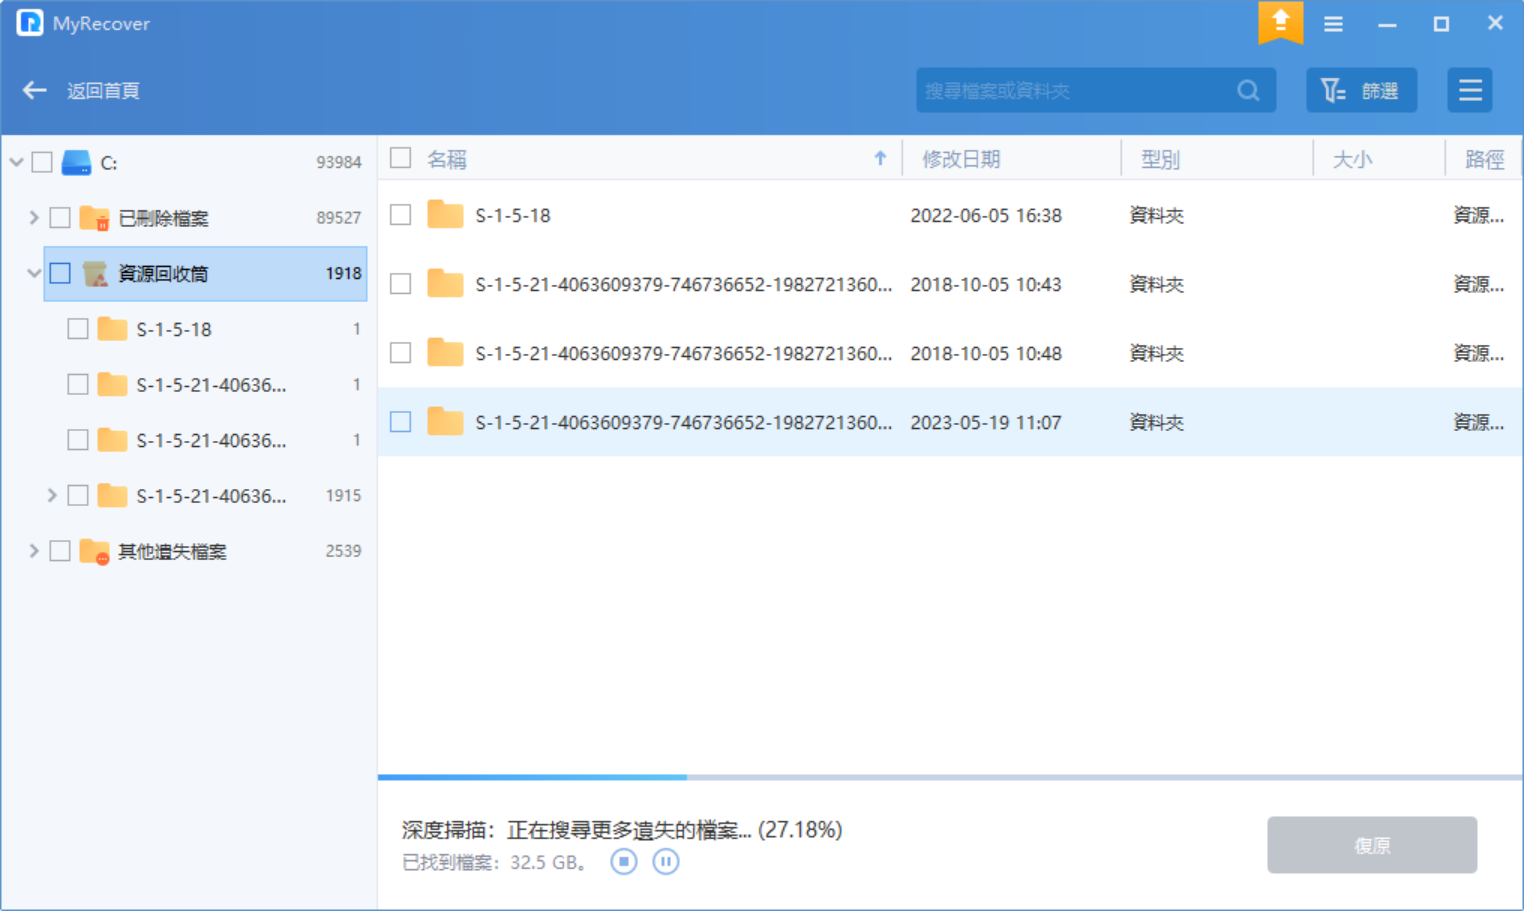Expand the tree folder with 1915 items
This screenshot has width=1524, height=911.
click(x=52, y=495)
